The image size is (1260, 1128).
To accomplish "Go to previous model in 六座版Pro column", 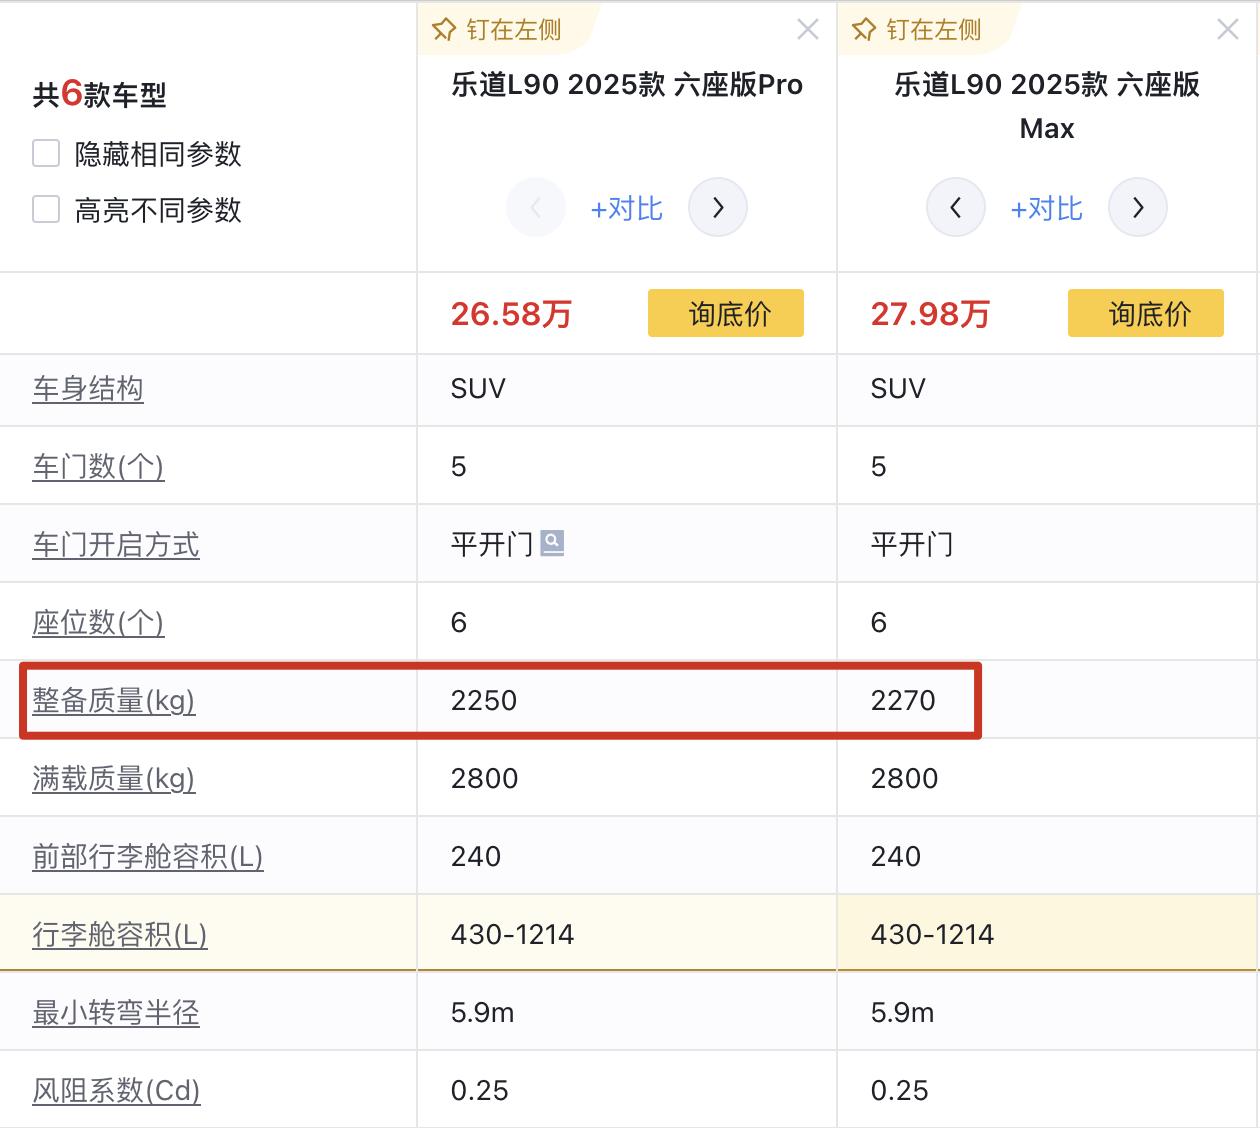I will (x=536, y=208).
